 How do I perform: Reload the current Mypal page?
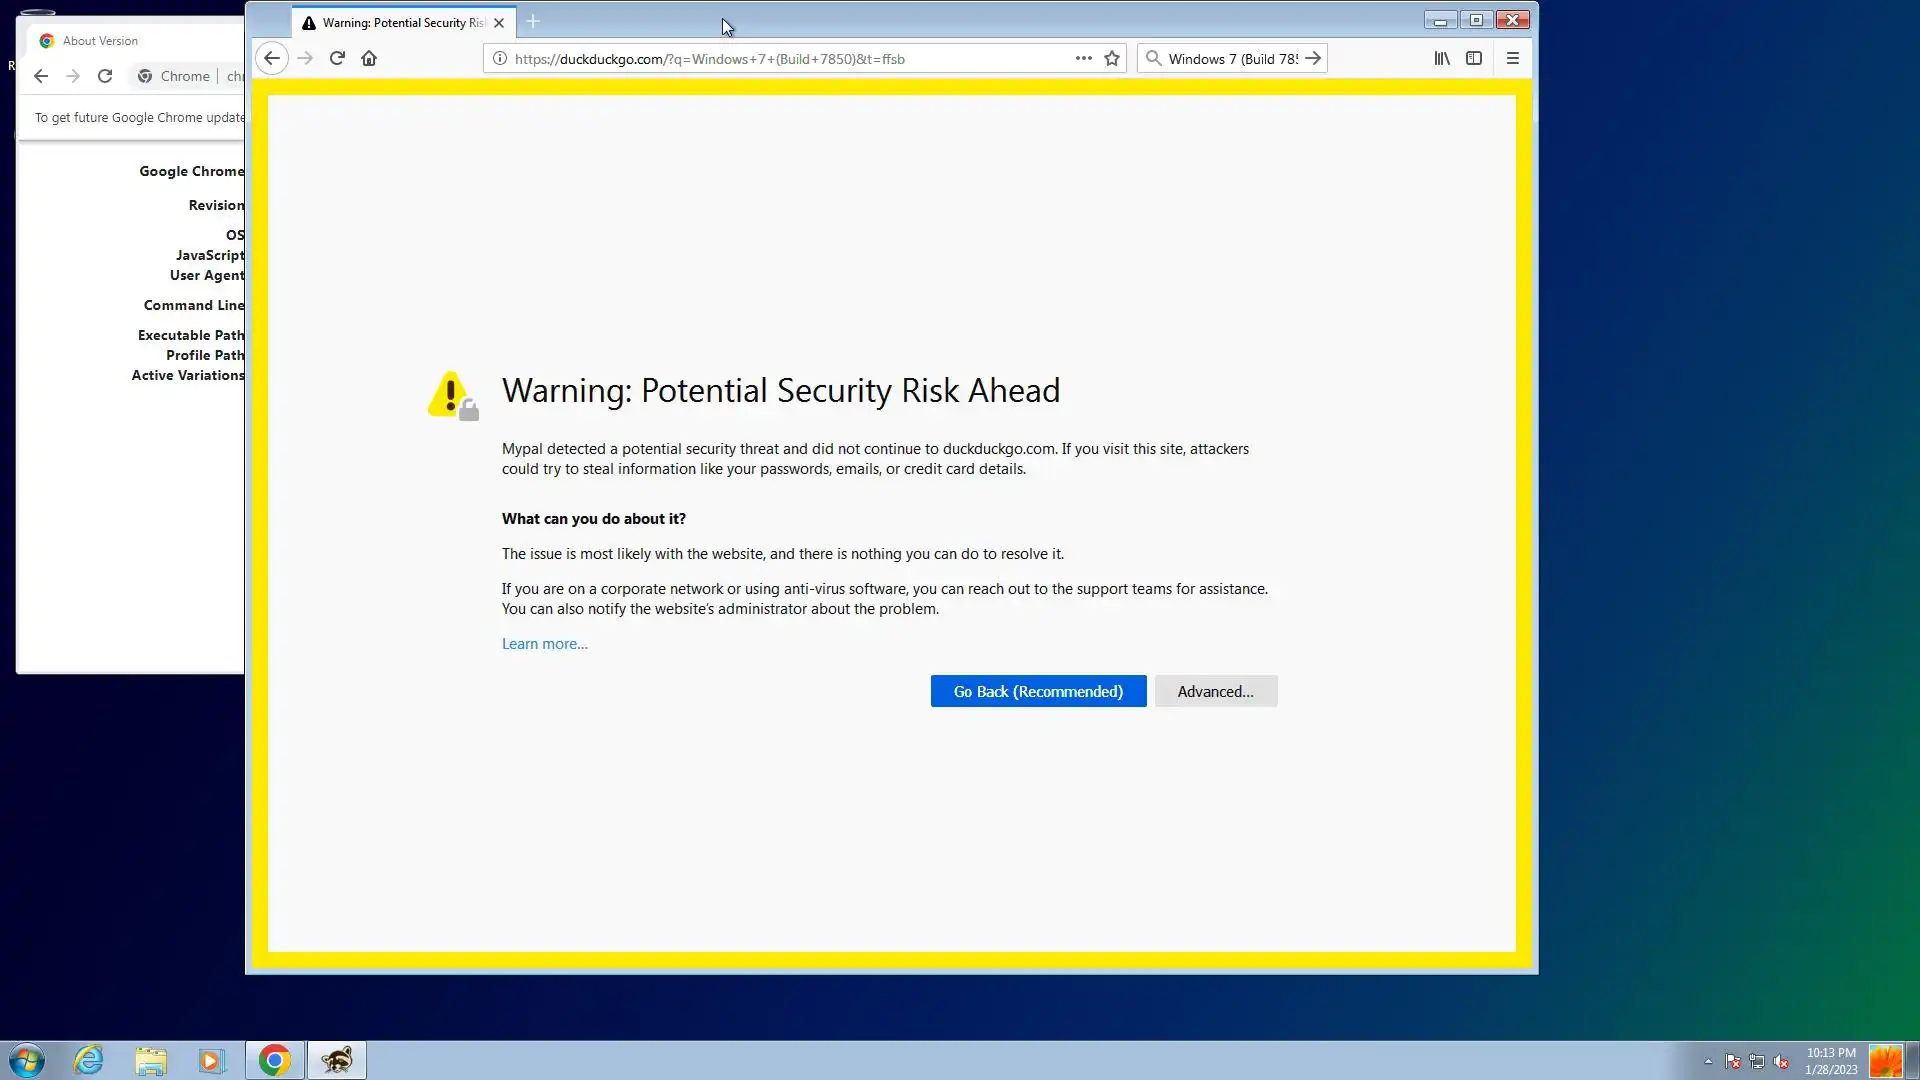(x=337, y=58)
